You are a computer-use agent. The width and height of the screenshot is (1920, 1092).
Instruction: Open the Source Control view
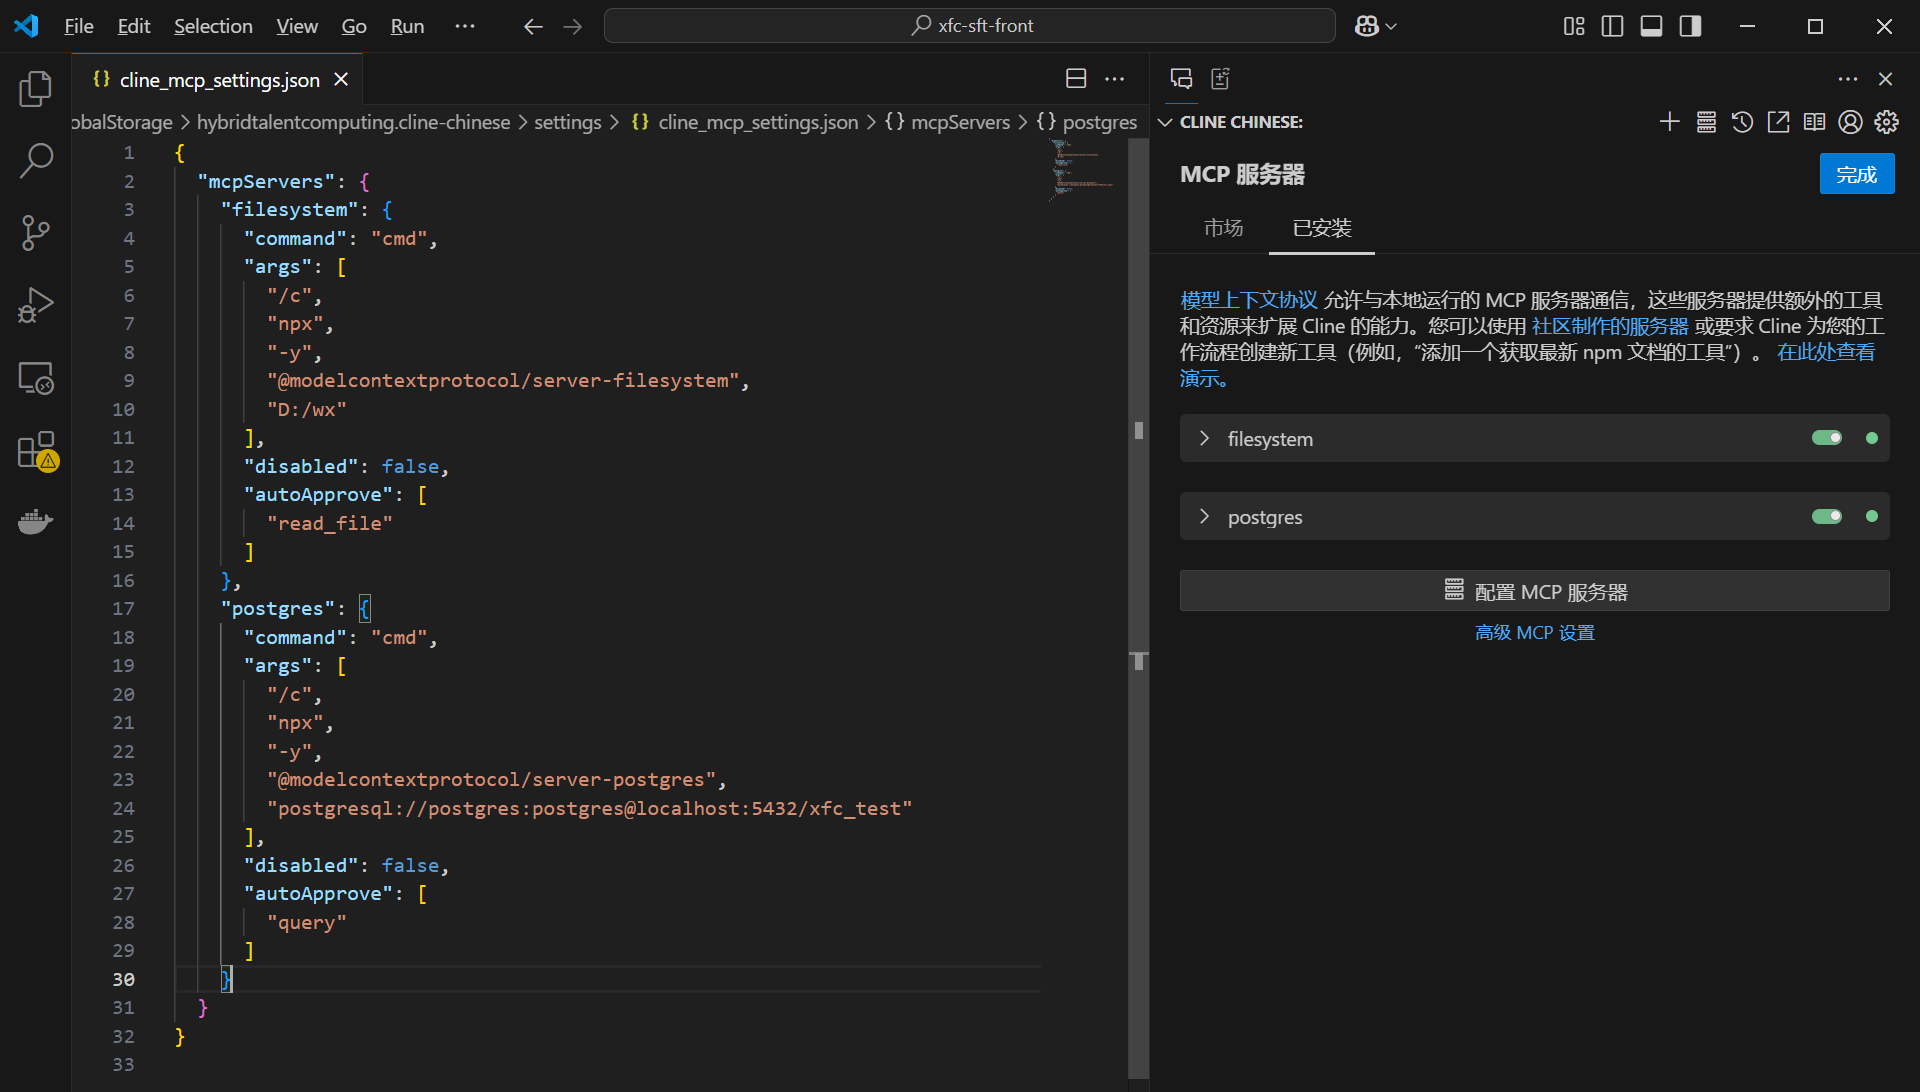[x=36, y=233]
